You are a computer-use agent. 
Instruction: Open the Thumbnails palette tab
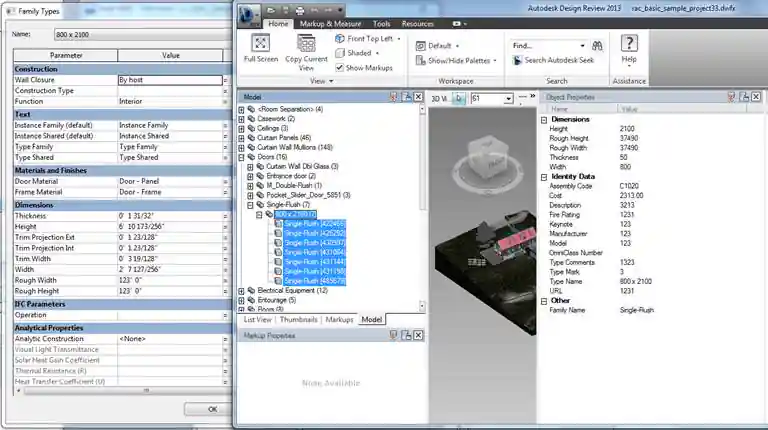299,320
